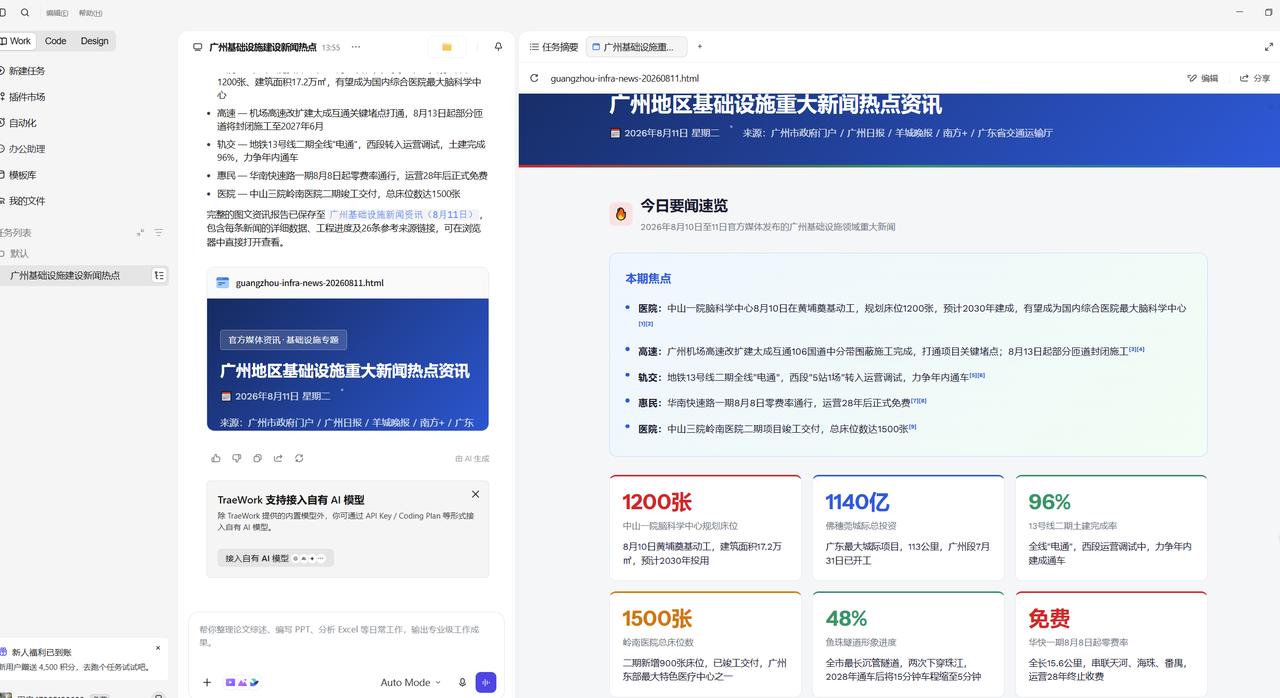This screenshot has height=698, width=1280.
Task: Switch to the Design mode tab
Action: tap(95, 41)
